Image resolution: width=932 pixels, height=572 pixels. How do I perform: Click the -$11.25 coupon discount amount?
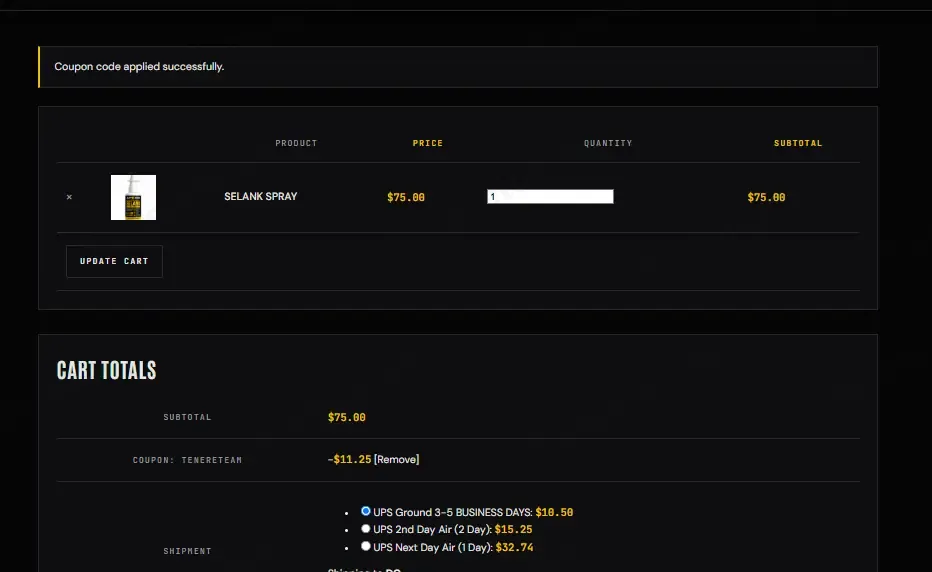350,459
